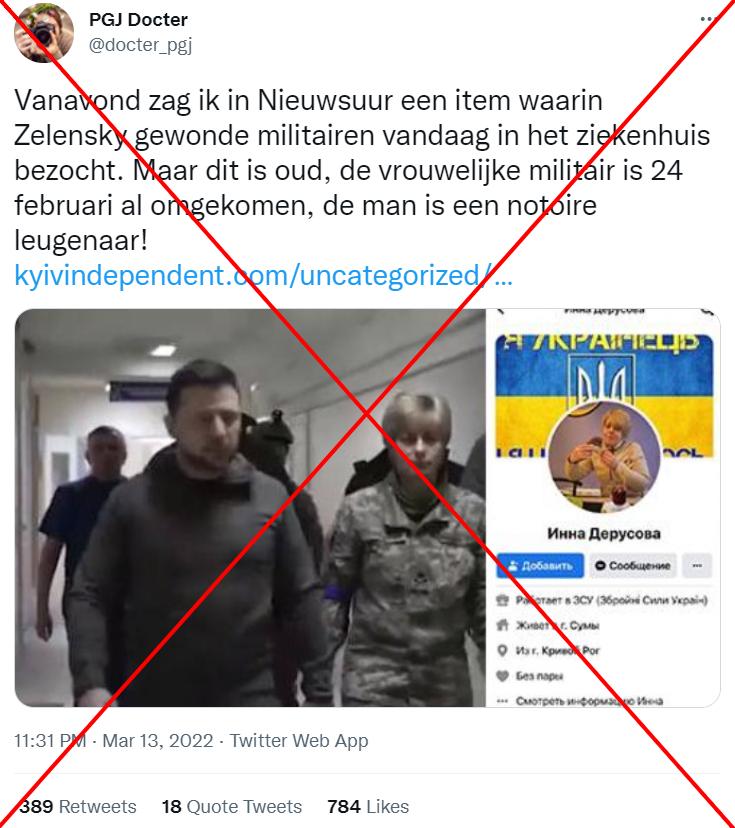Open the Zelensky hospital corridor photo
735x828 pixels.
point(250,507)
